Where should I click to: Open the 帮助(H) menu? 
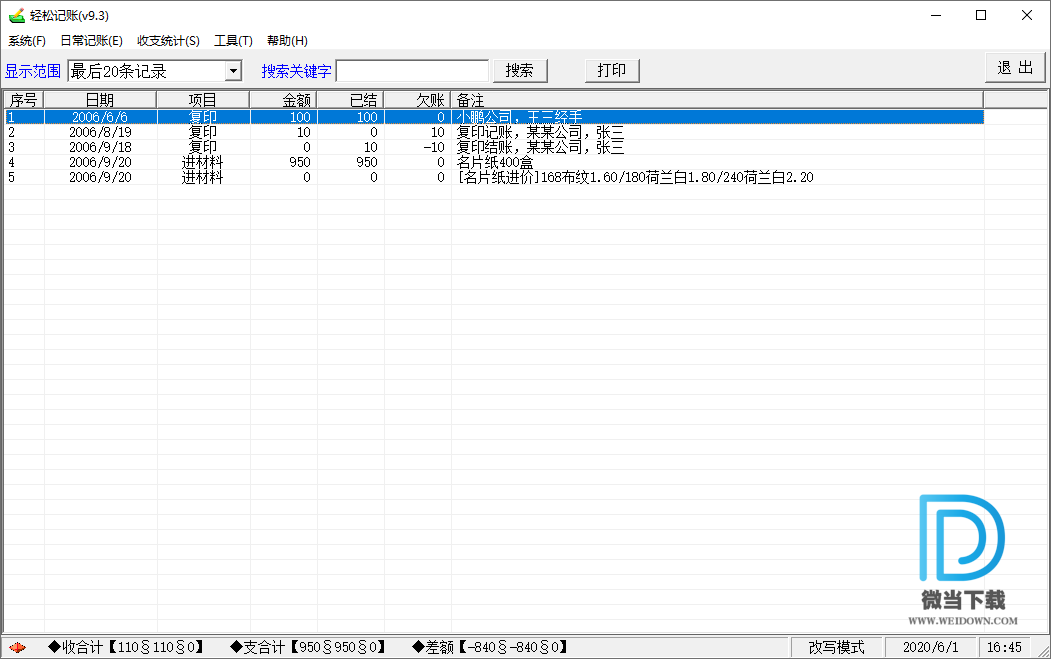click(287, 41)
